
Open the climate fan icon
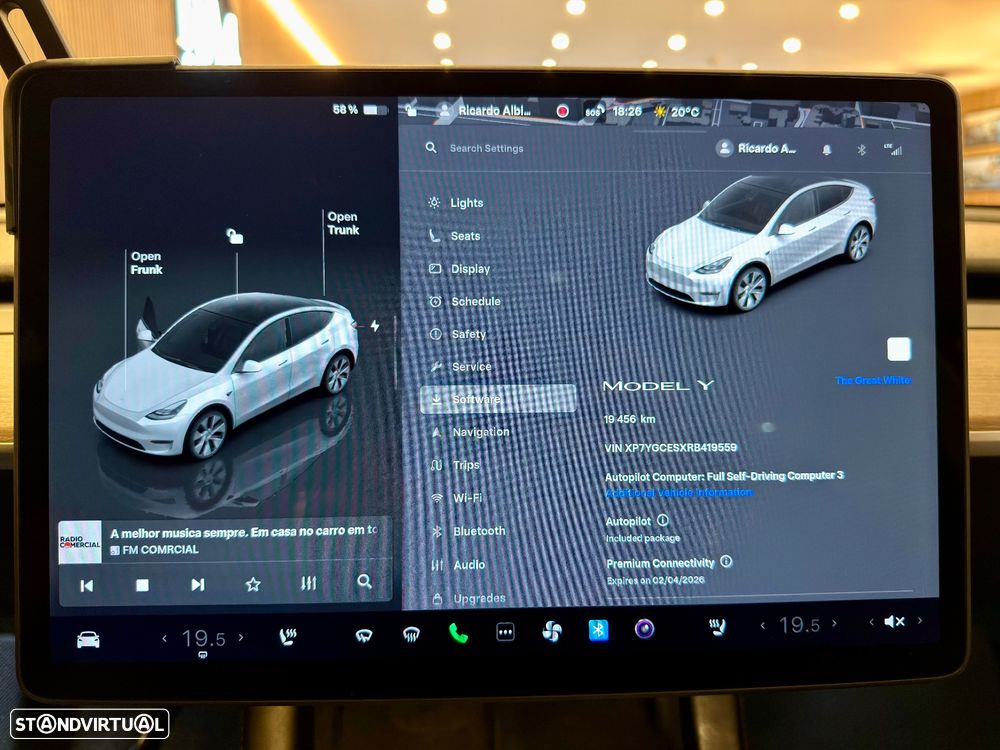[552, 631]
